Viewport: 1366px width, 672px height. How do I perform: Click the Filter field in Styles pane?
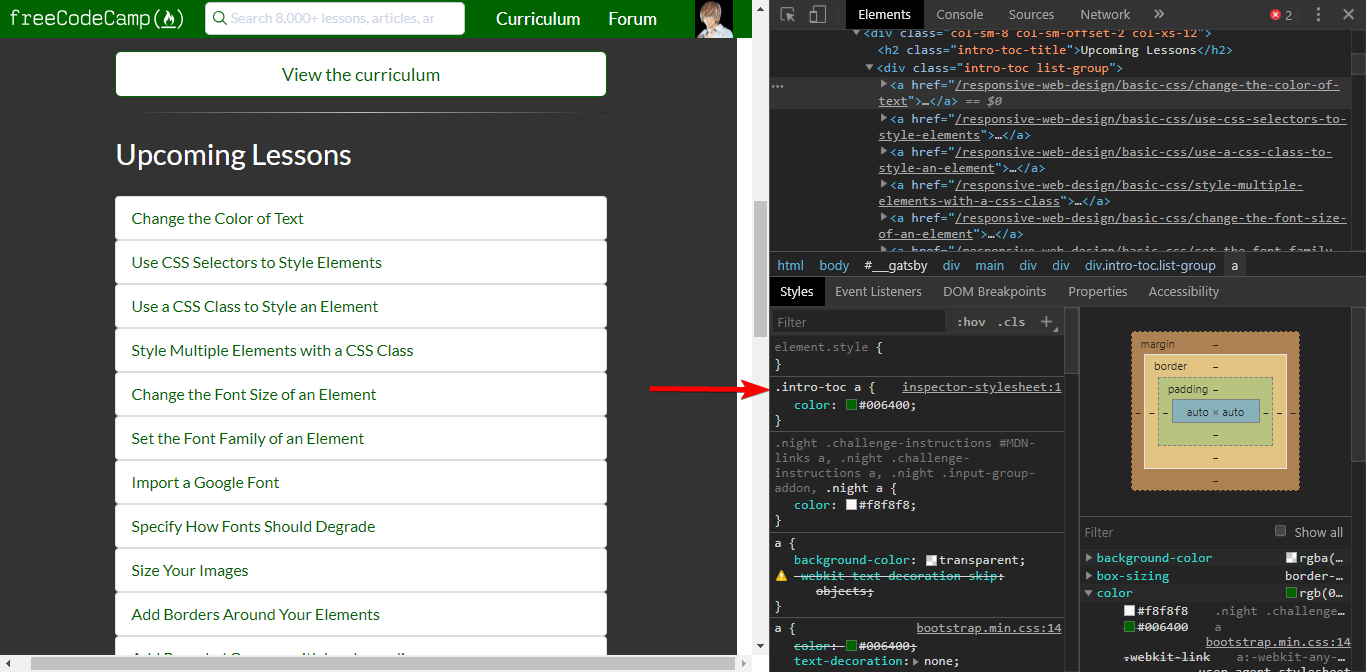coord(858,321)
